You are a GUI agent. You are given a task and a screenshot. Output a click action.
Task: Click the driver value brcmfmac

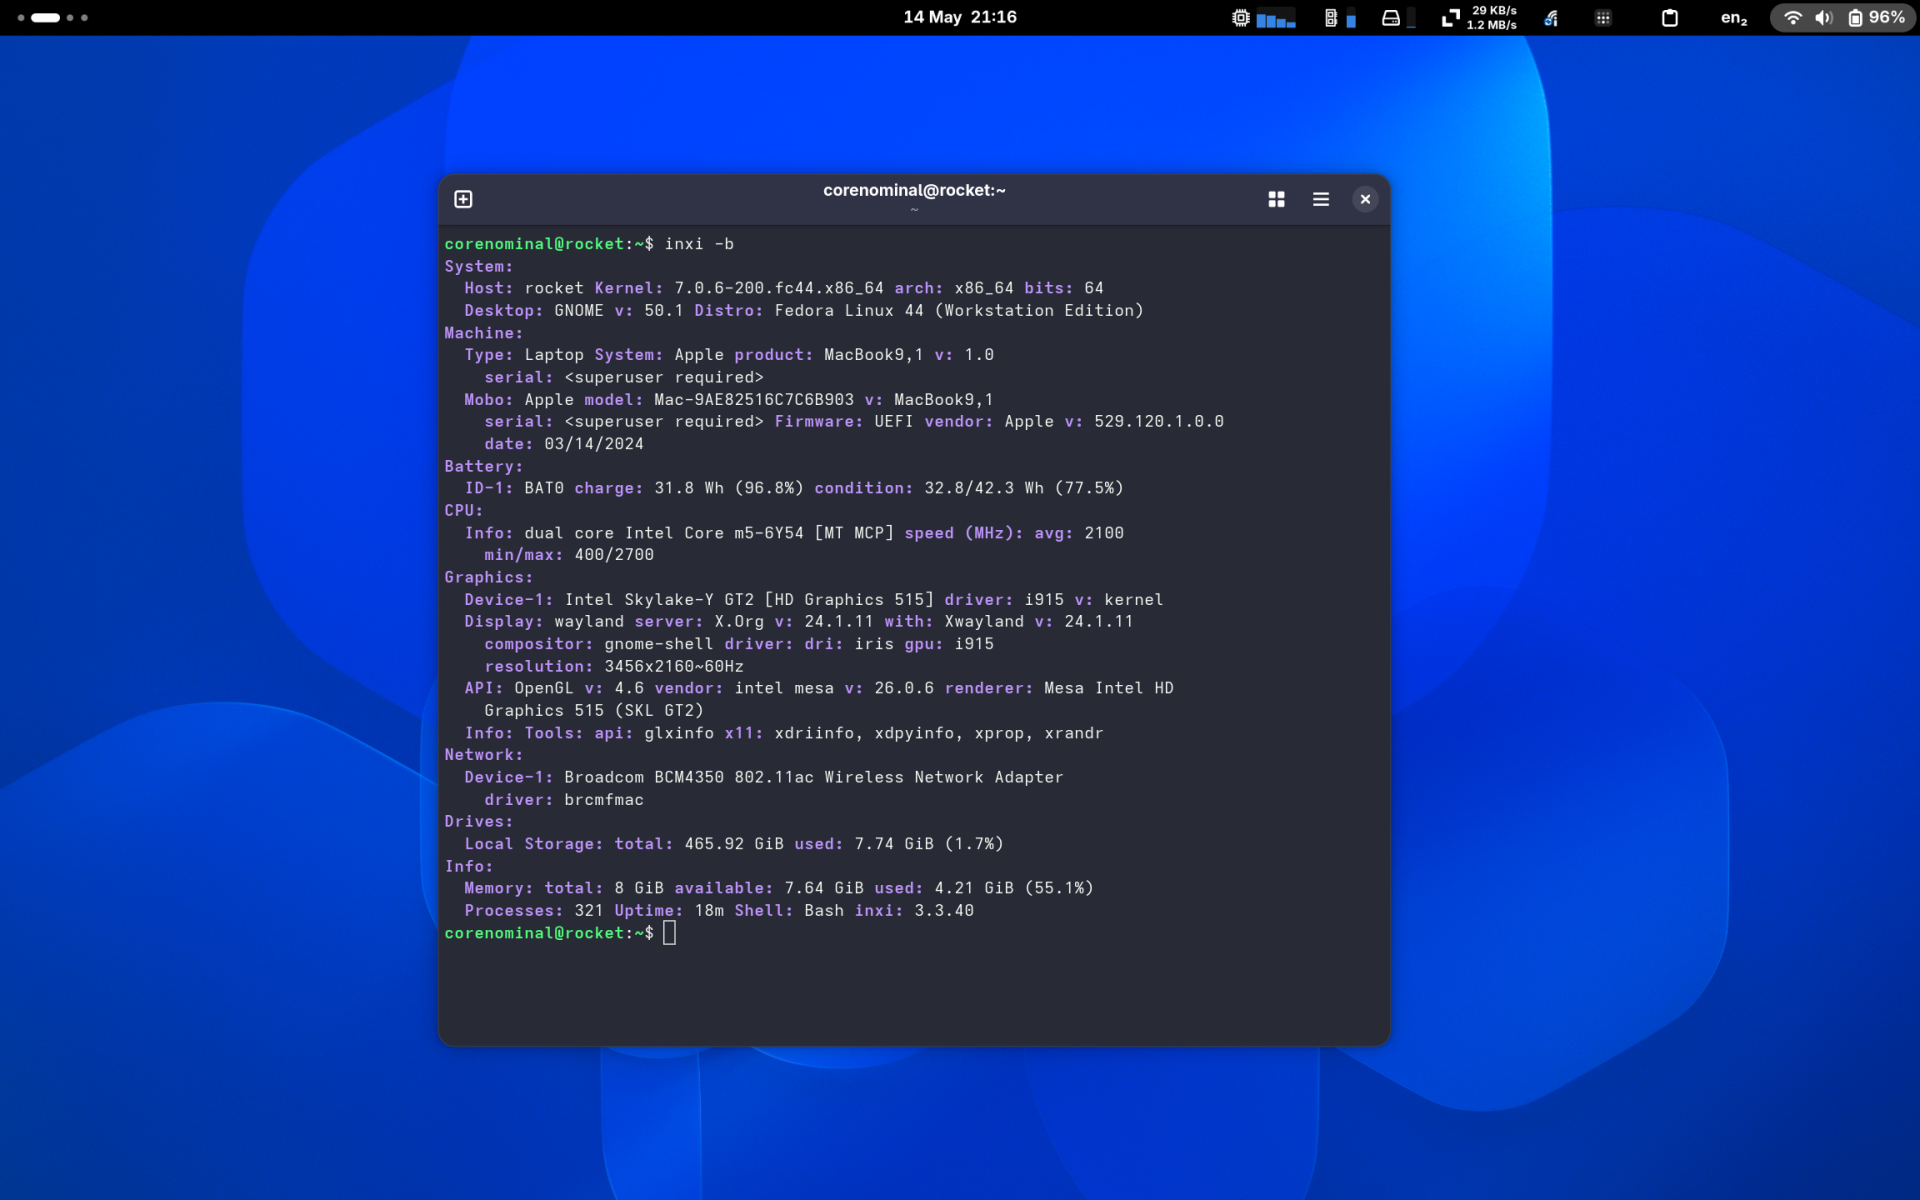[604, 800]
